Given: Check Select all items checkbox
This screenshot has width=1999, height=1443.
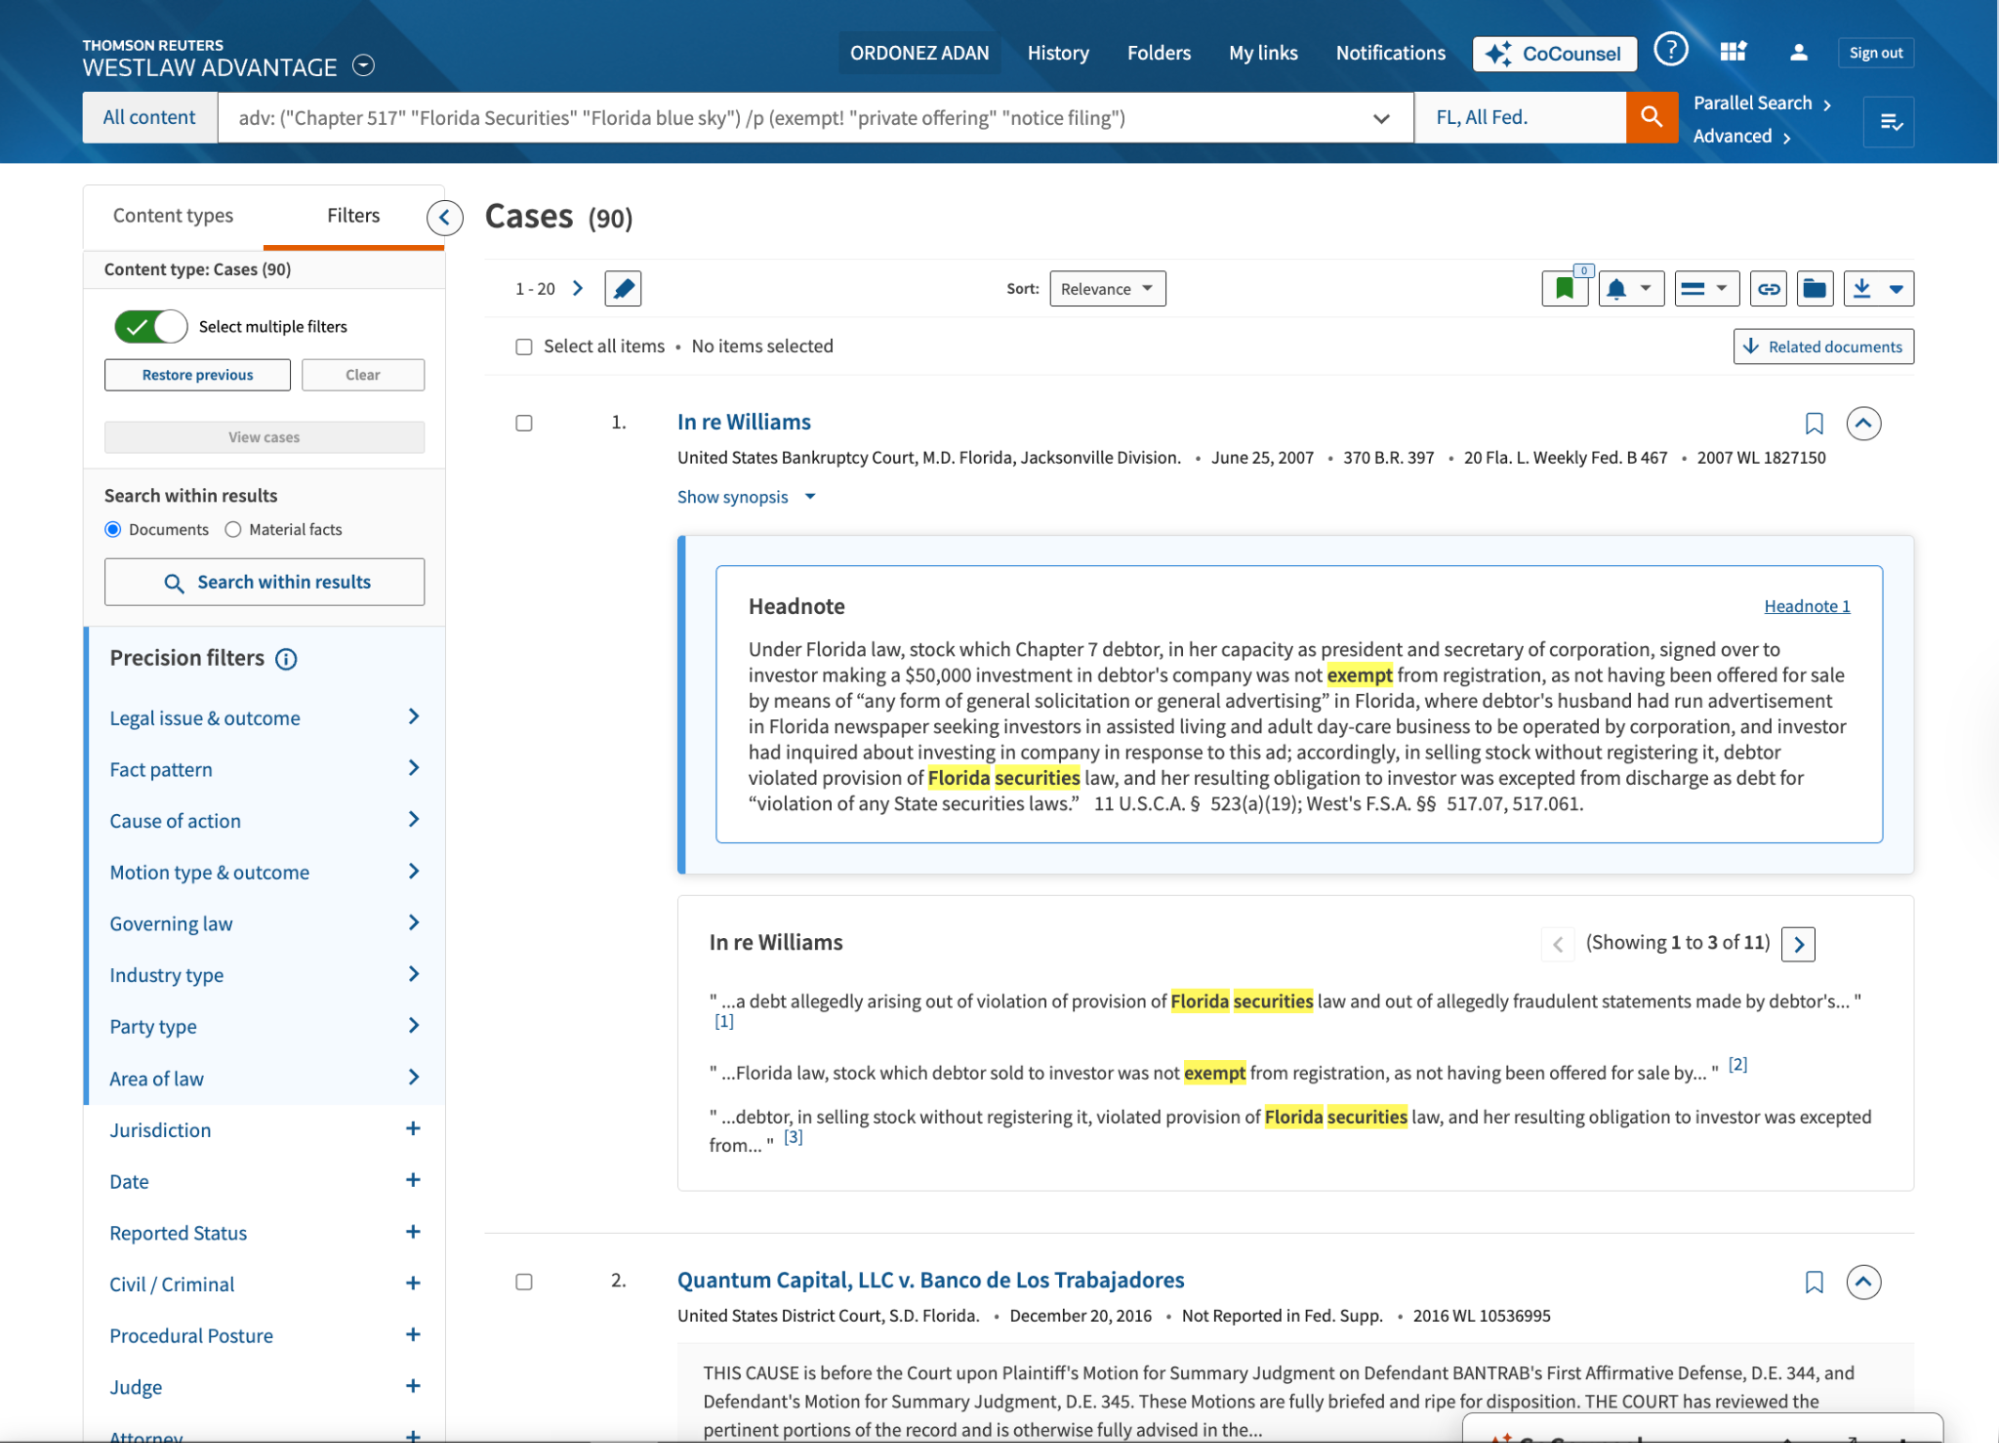Looking at the screenshot, I should tap(524, 347).
